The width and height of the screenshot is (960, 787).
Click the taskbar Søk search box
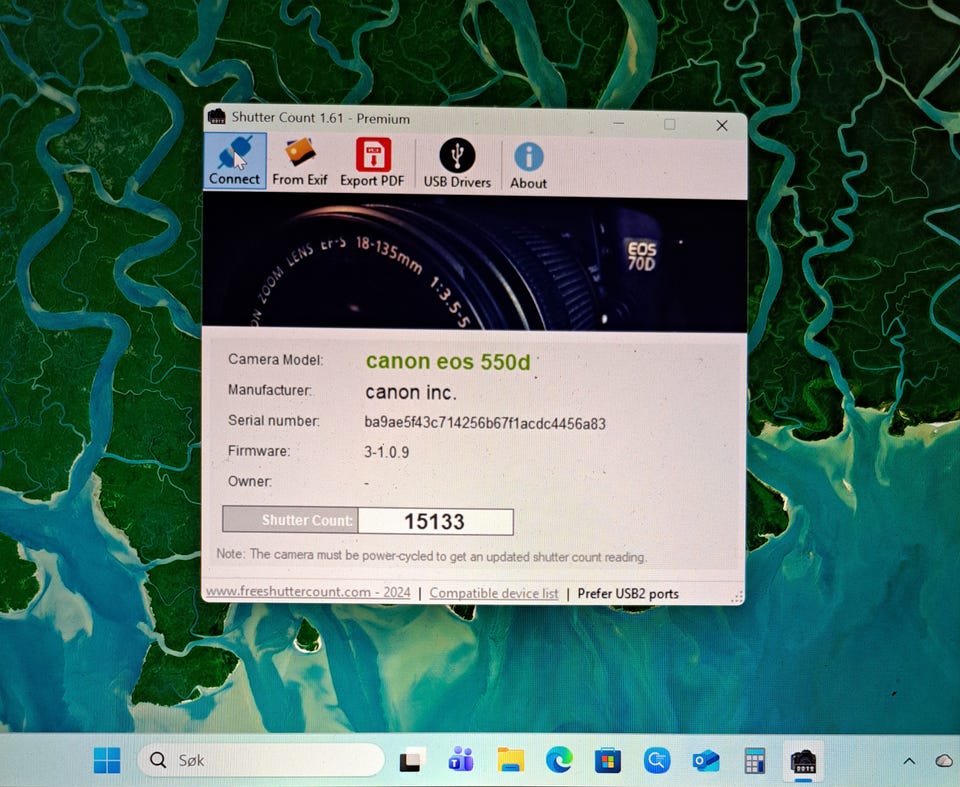261,760
